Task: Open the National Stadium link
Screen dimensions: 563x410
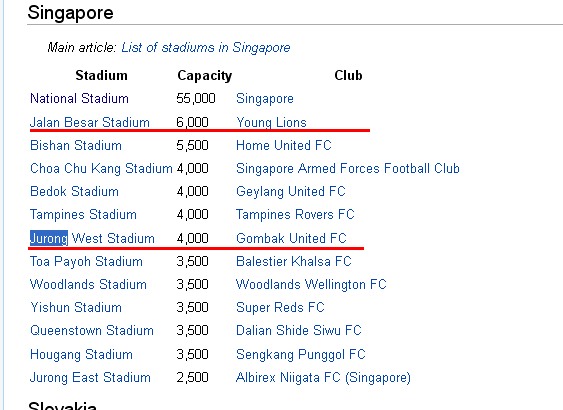Action: click(x=79, y=98)
